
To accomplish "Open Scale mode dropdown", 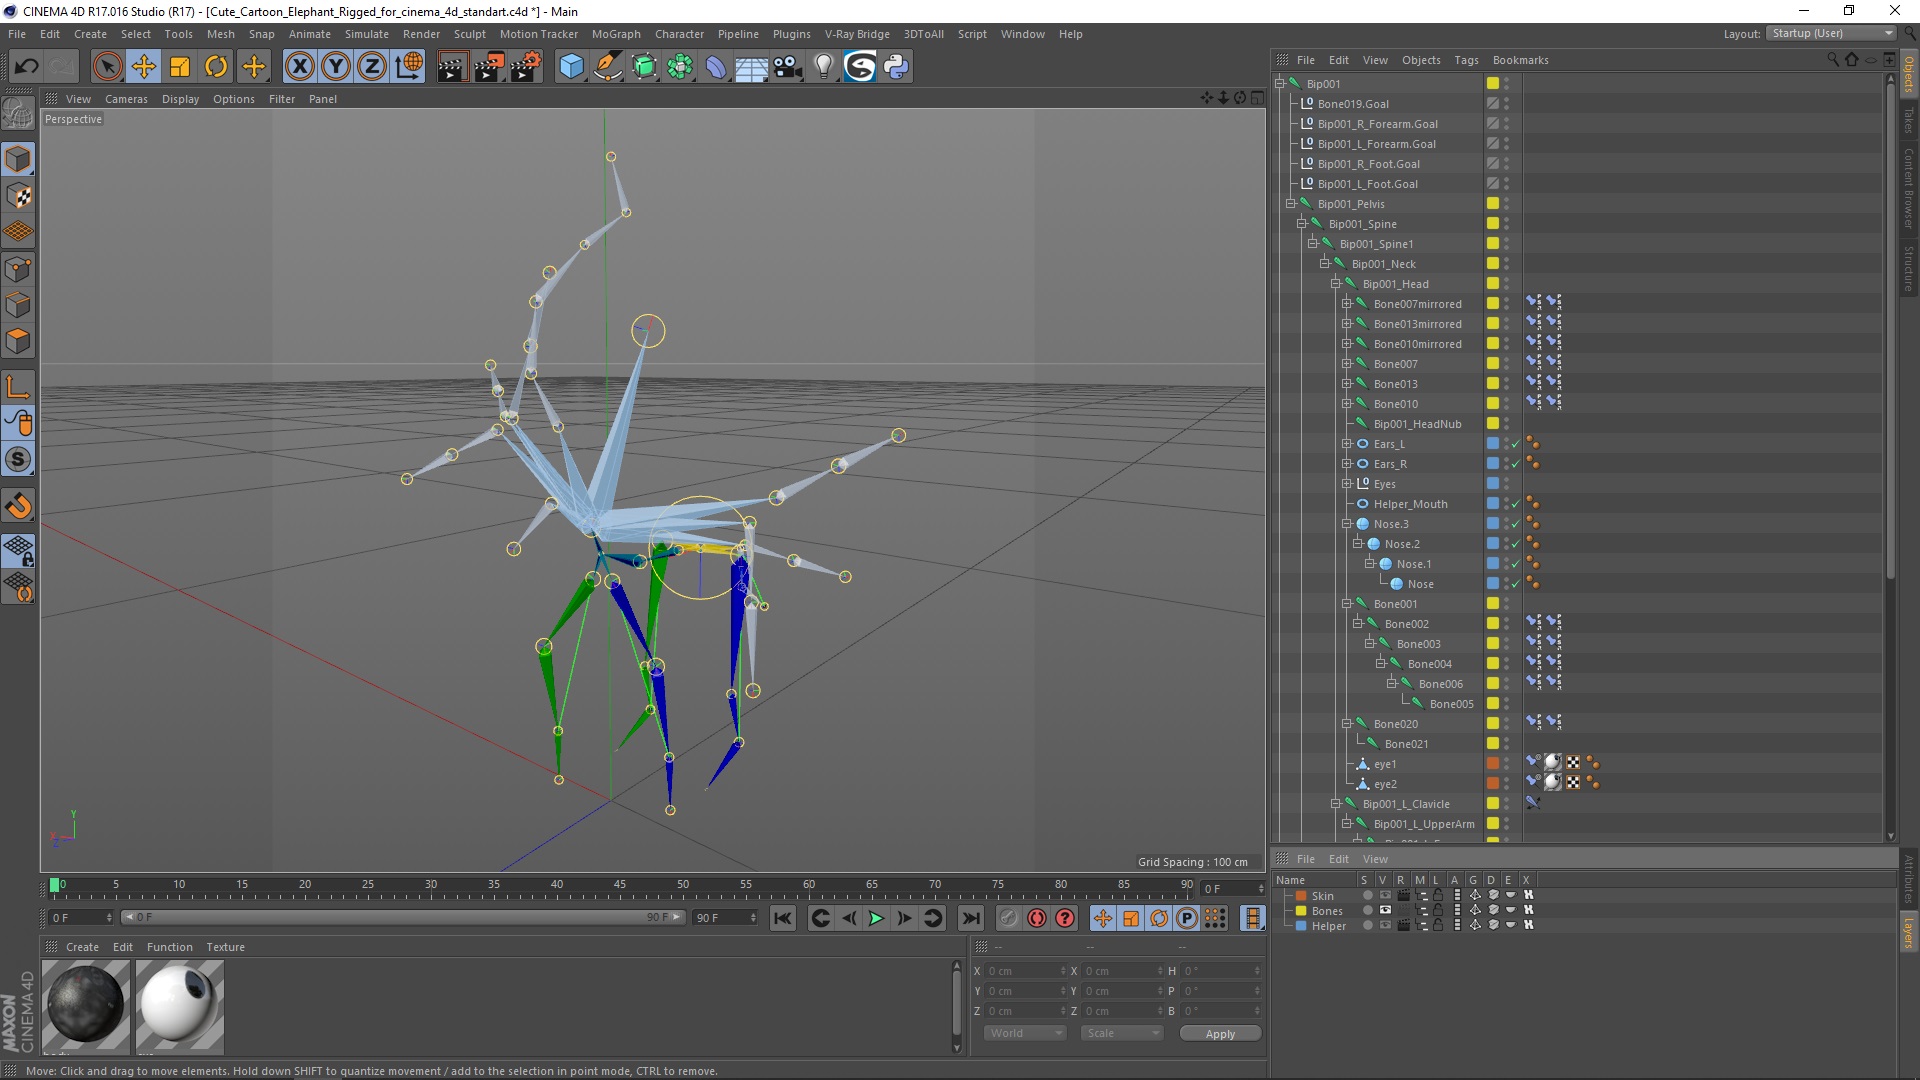I will point(1122,1033).
